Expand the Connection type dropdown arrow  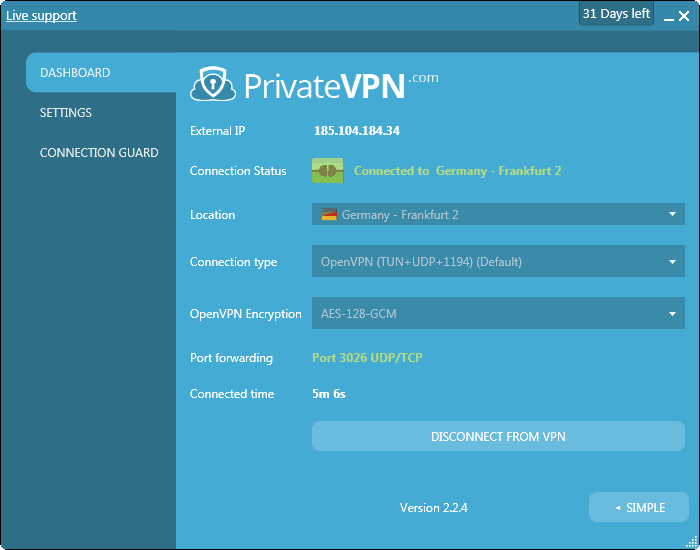[x=672, y=262]
